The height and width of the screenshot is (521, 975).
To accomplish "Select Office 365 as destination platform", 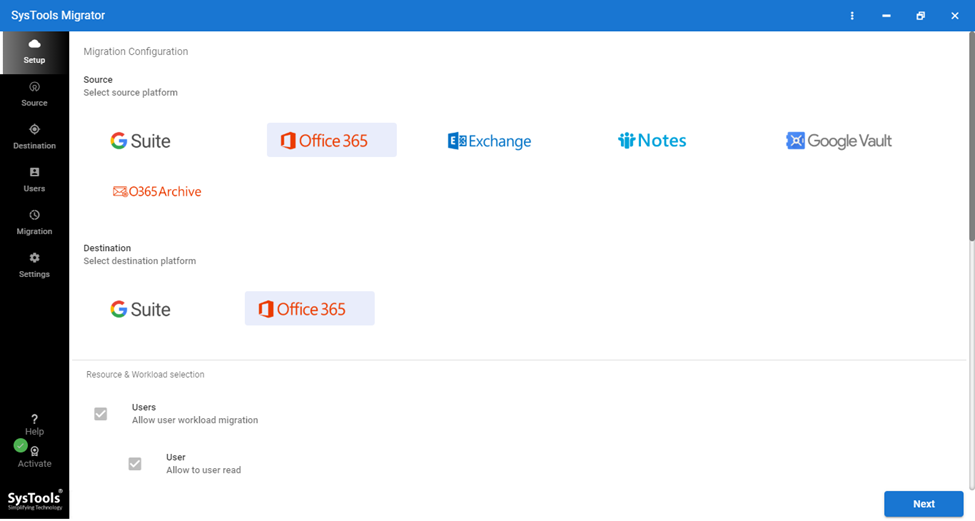I will [310, 308].
